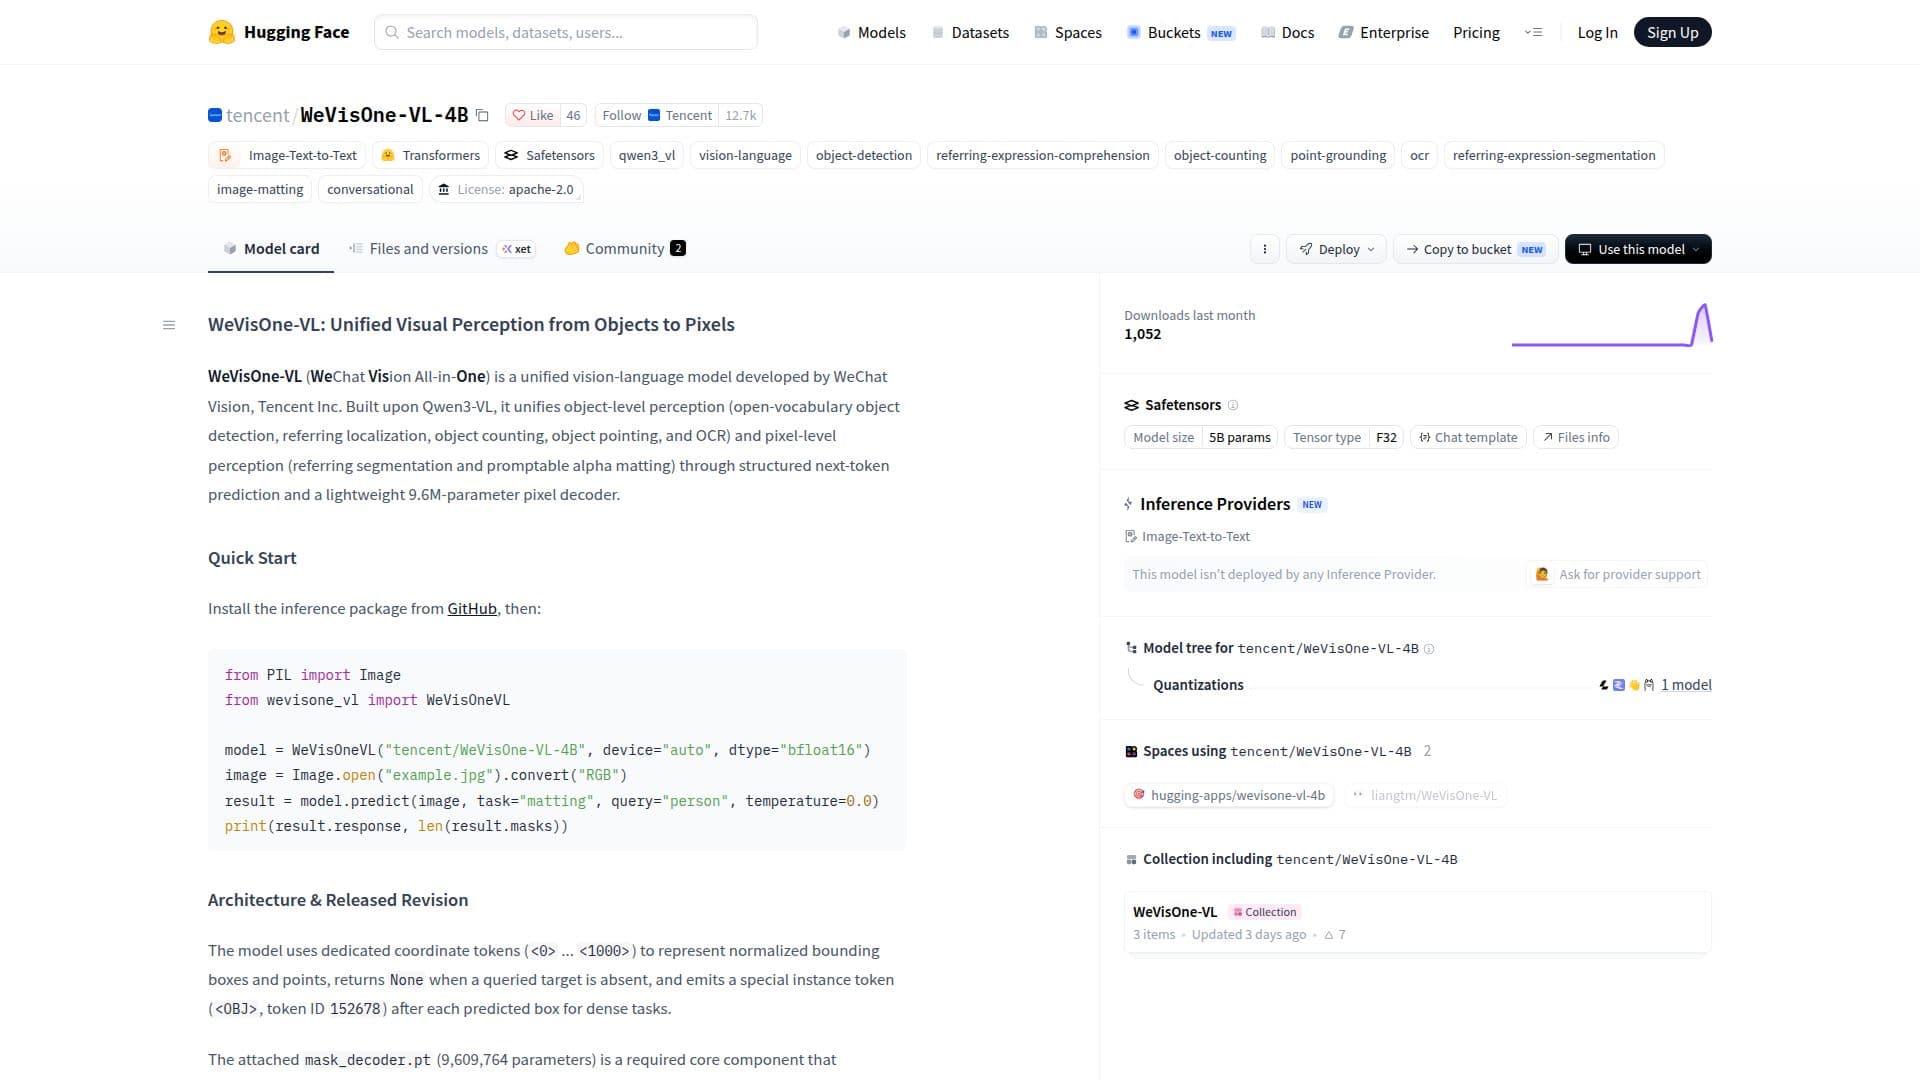Focus the search models input field

click(x=566, y=32)
